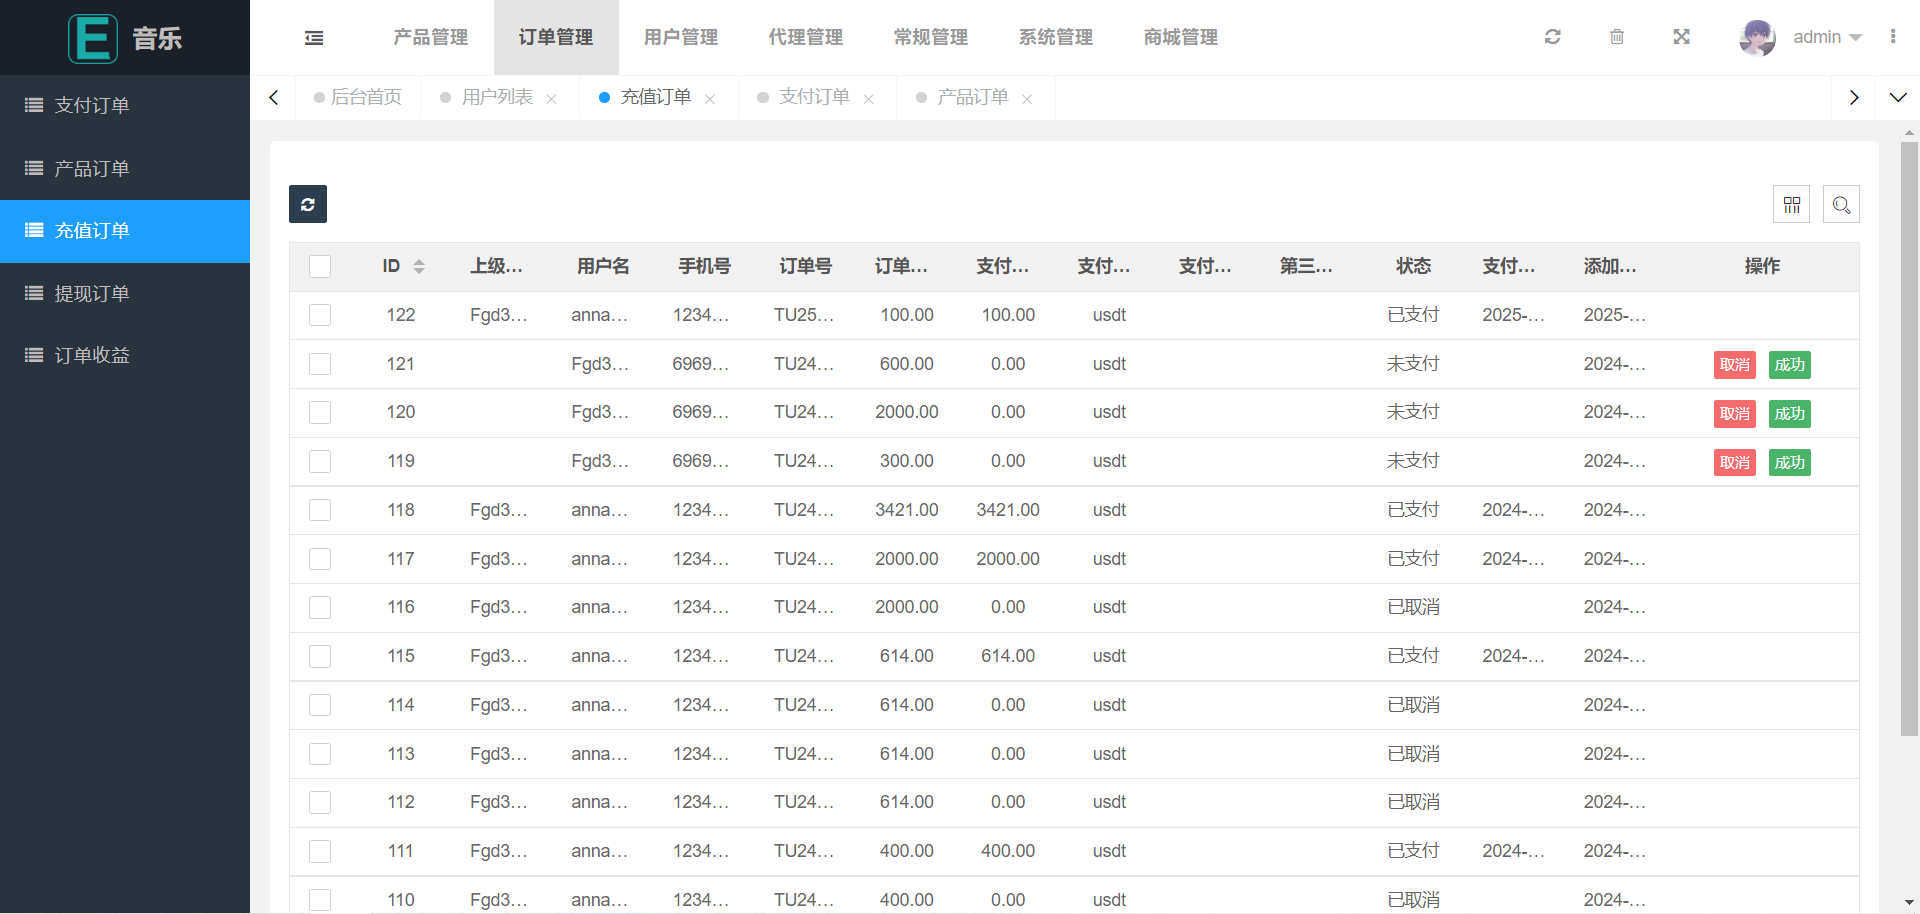
Task: Click 取消 button for order 121
Action: [1734, 365]
